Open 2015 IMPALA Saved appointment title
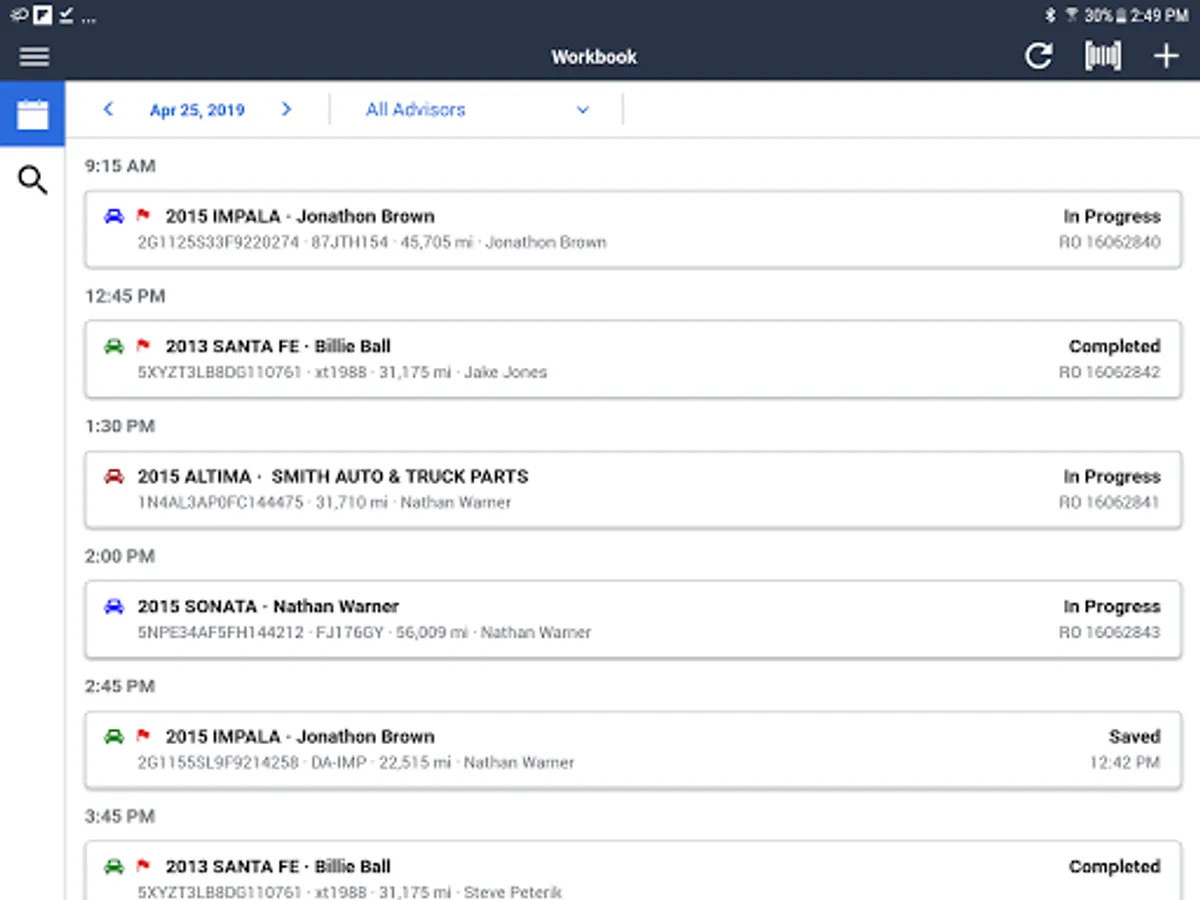 (x=300, y=737)
